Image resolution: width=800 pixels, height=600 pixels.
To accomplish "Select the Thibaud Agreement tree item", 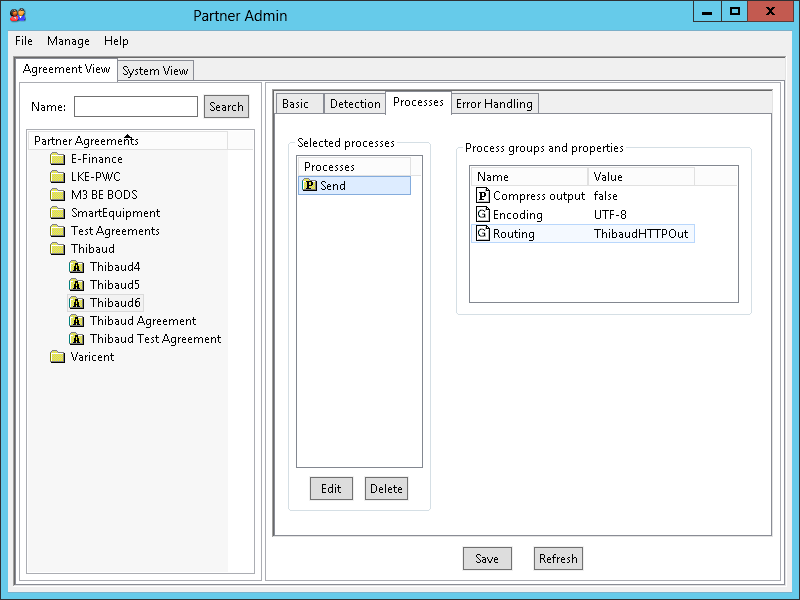I will 142,321.
